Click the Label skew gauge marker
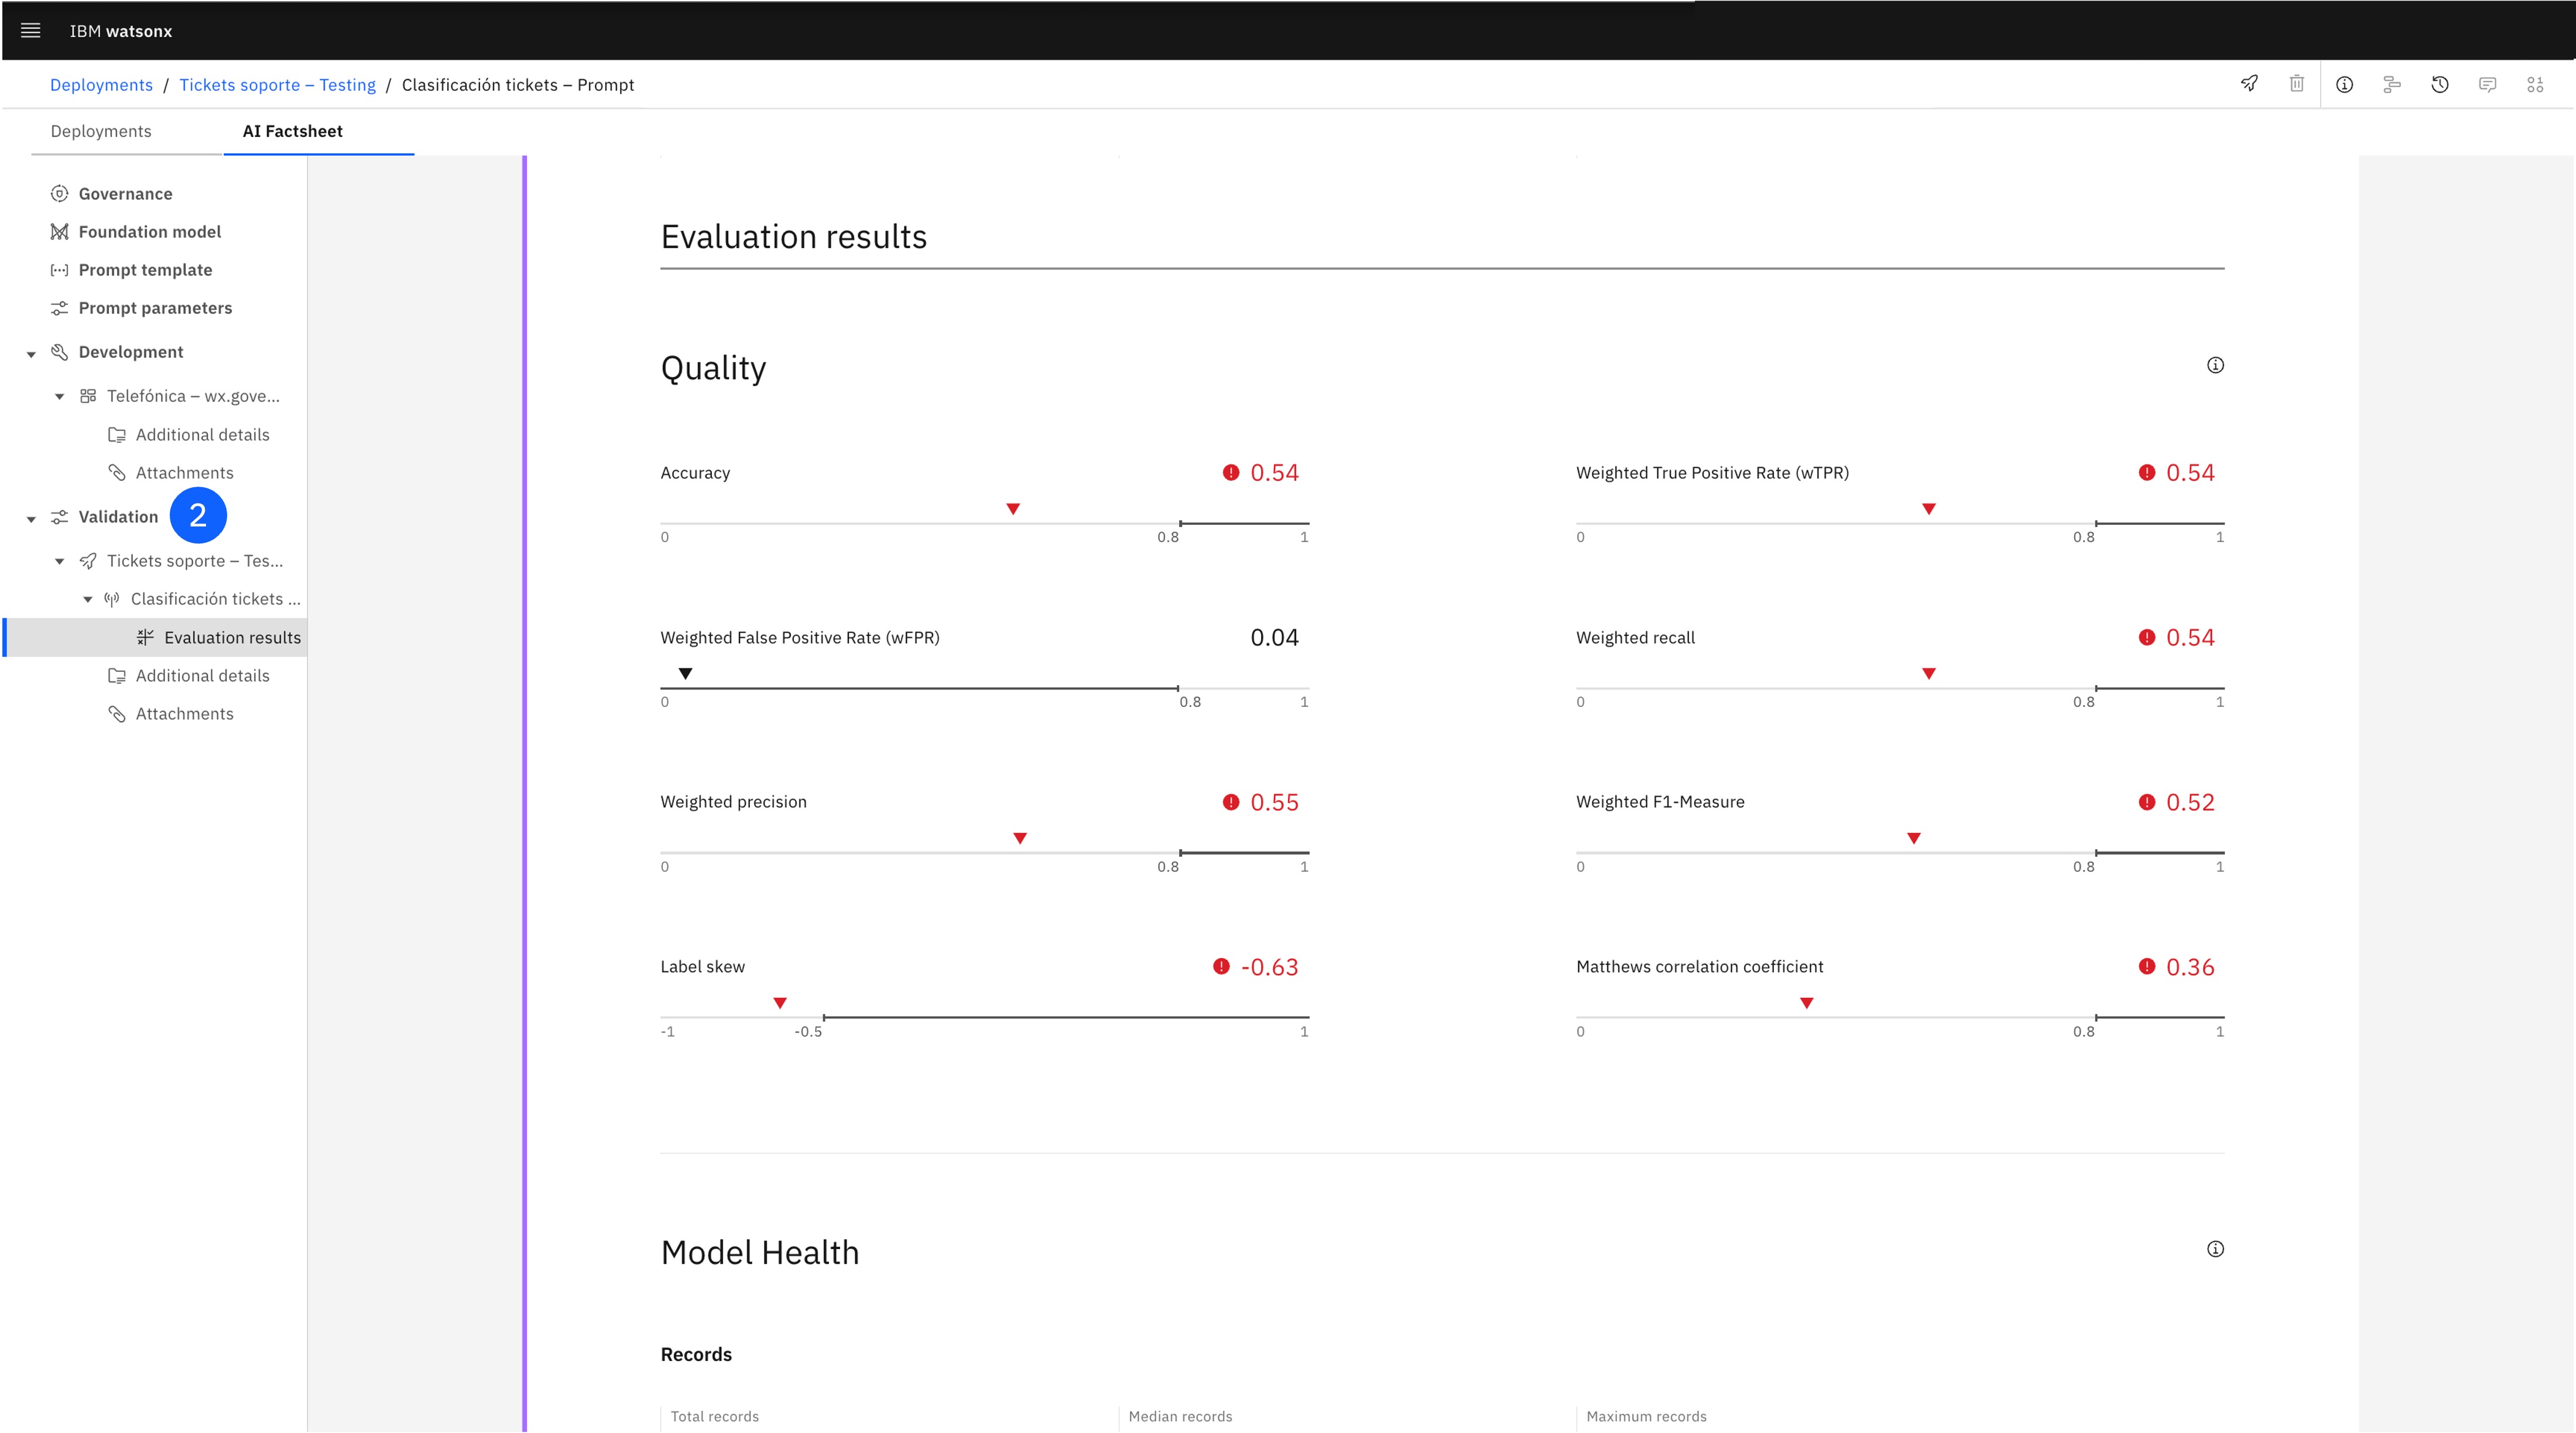The width and height of the screenshot is (2576, 1433). [780, 1003]
